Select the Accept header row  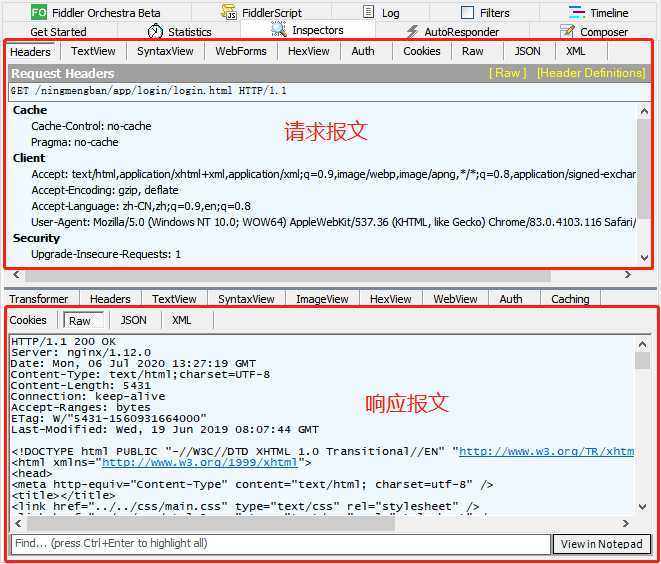(333, 174)
